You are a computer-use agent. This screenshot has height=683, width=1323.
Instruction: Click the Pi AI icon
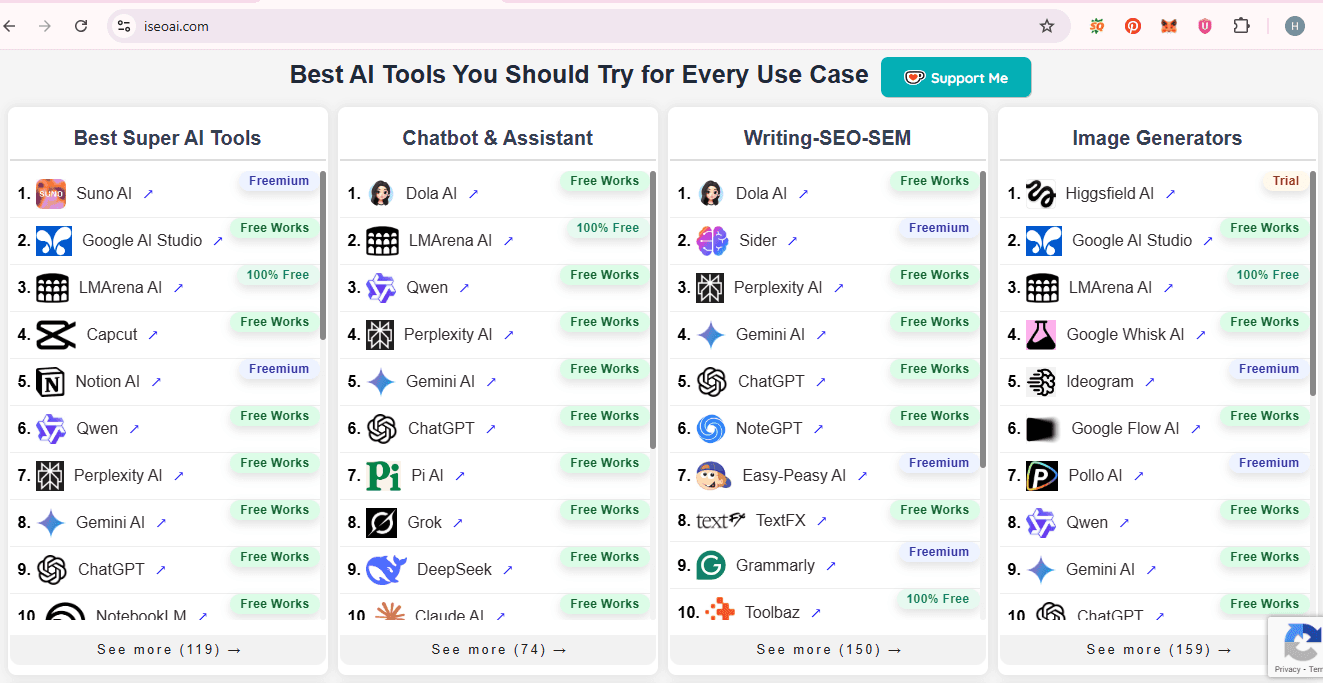pos(383,475)
